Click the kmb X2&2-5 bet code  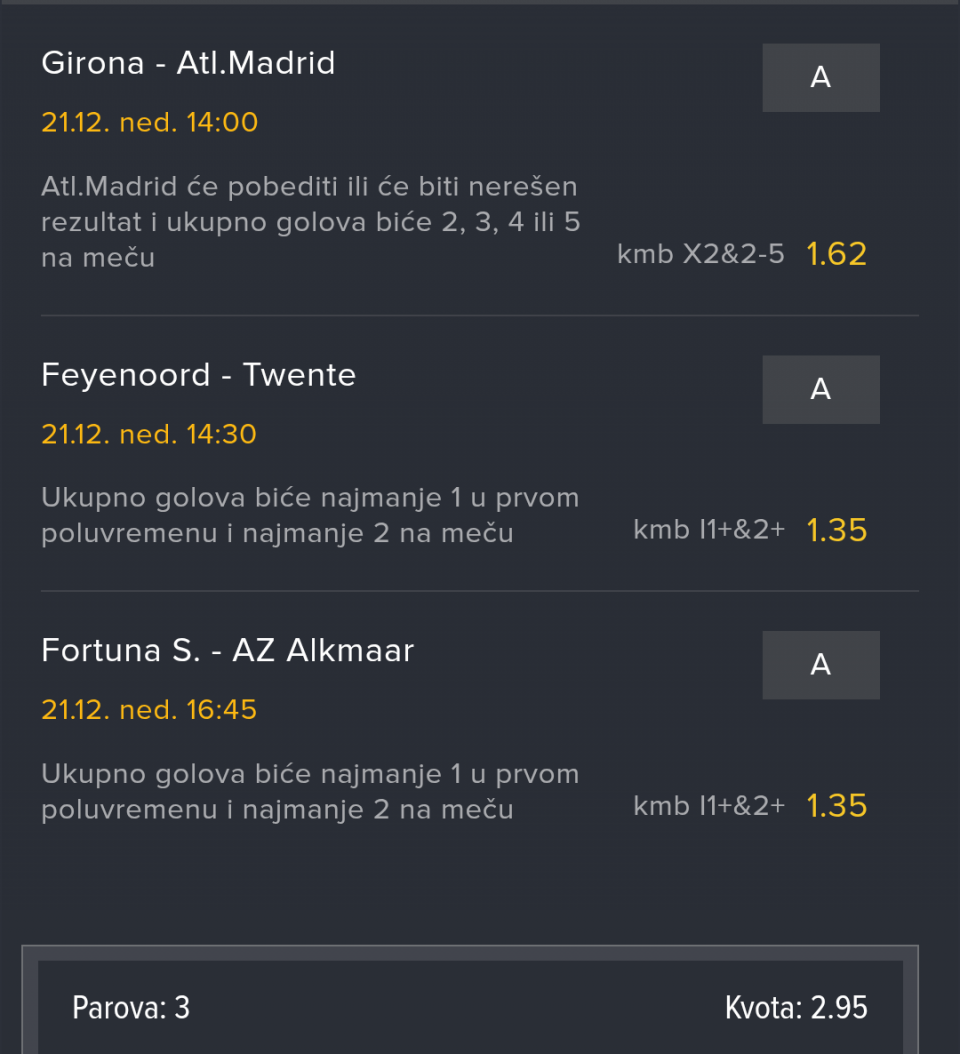tap(700, 255)
